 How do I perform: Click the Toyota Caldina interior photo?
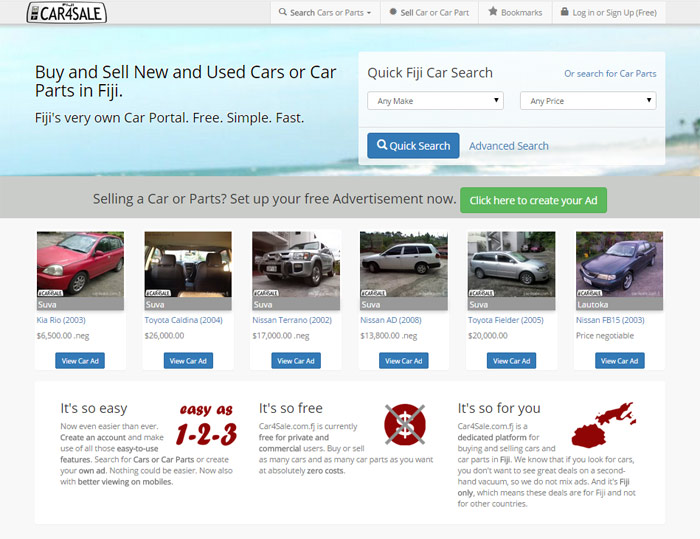click(x=188, y=264)
